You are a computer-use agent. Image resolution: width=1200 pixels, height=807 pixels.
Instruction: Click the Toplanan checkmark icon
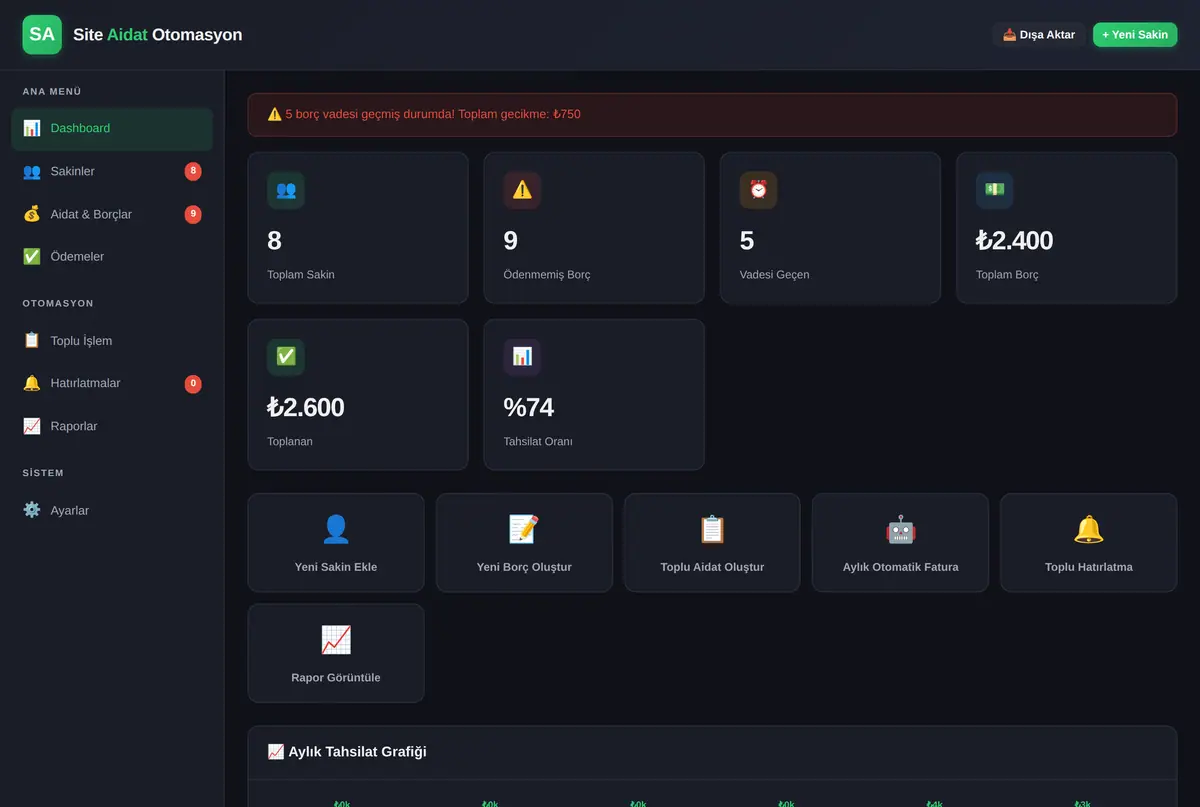point(286,357)
